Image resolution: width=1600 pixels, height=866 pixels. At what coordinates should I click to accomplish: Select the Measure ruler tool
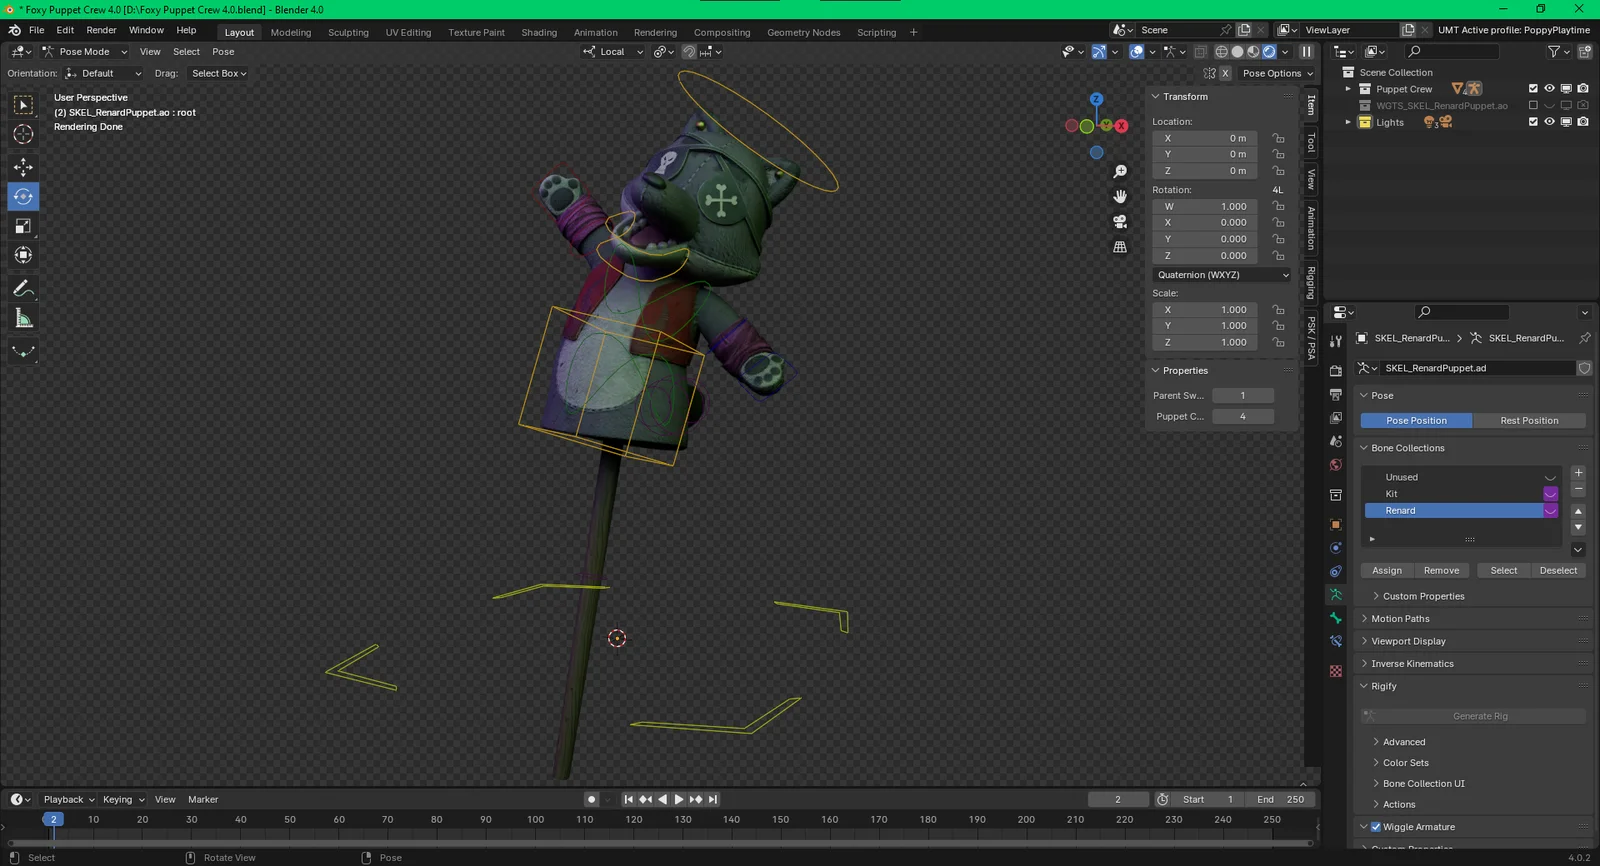coord(23,318)
